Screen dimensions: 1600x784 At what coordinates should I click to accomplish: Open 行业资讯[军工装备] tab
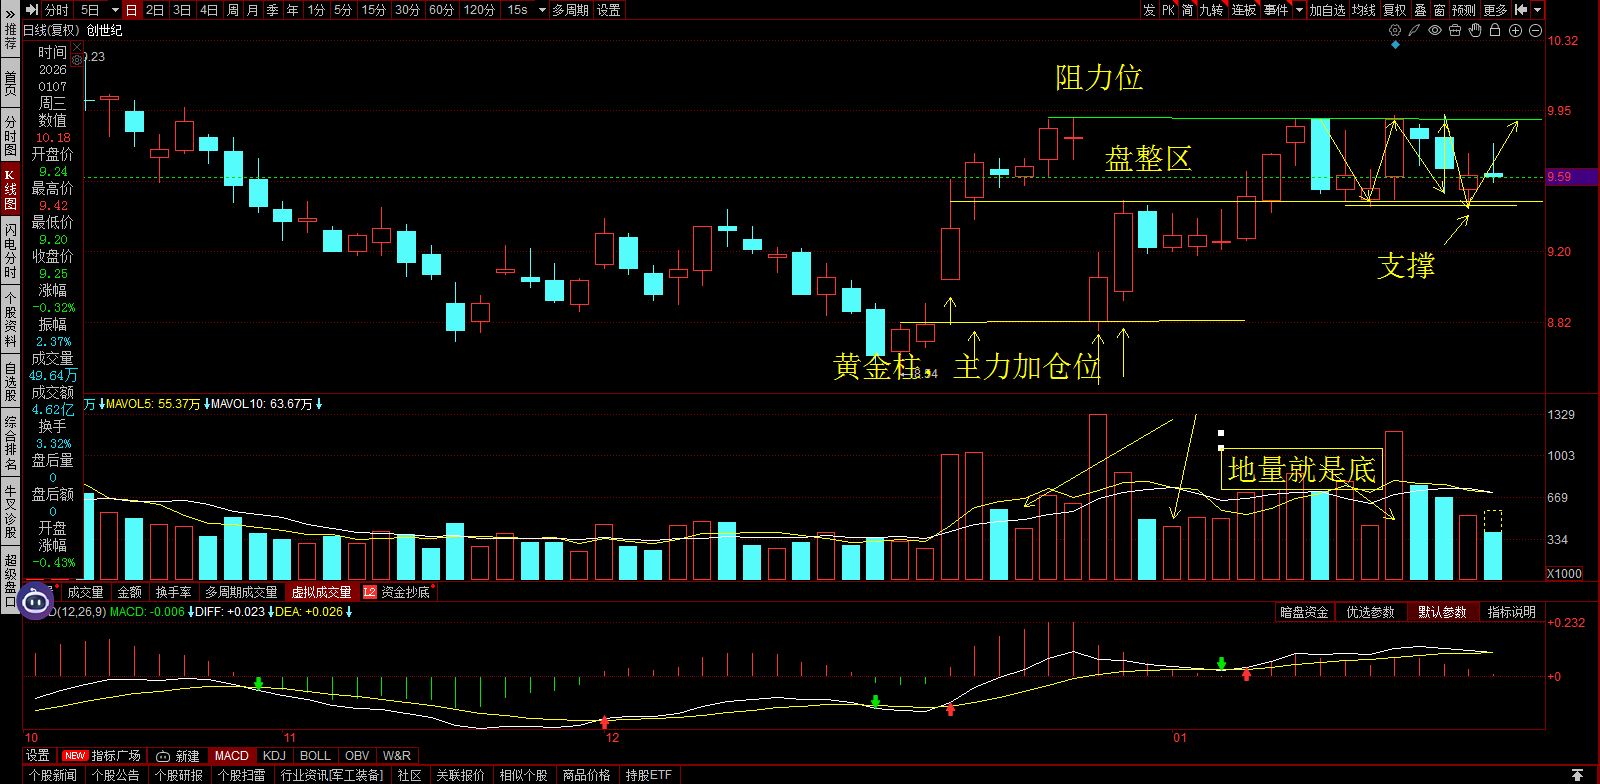(332, 775)
